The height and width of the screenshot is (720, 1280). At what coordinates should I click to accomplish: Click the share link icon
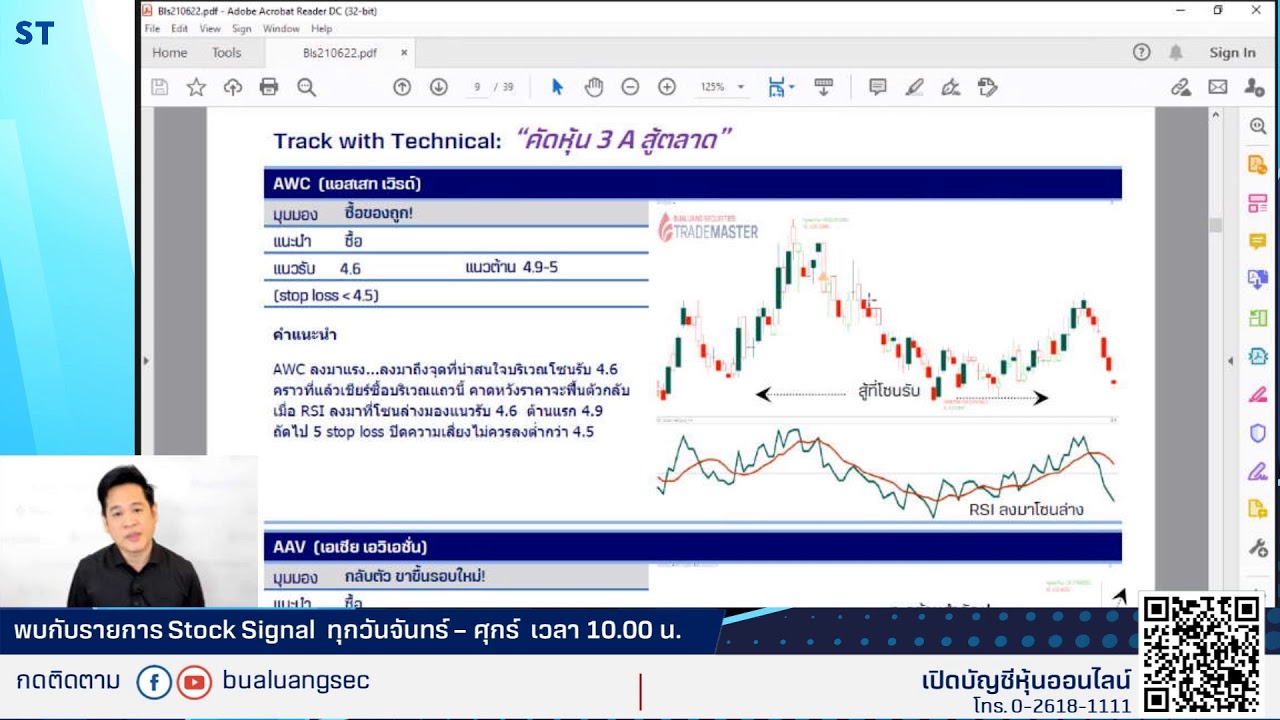pyautogui.click(x=1181, y=87)
